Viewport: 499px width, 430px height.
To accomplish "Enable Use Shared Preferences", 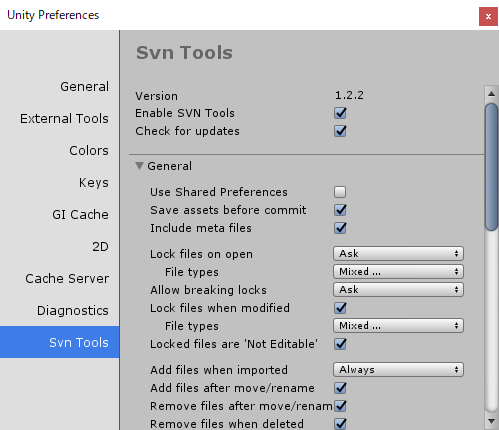I will tap(340, 192).
